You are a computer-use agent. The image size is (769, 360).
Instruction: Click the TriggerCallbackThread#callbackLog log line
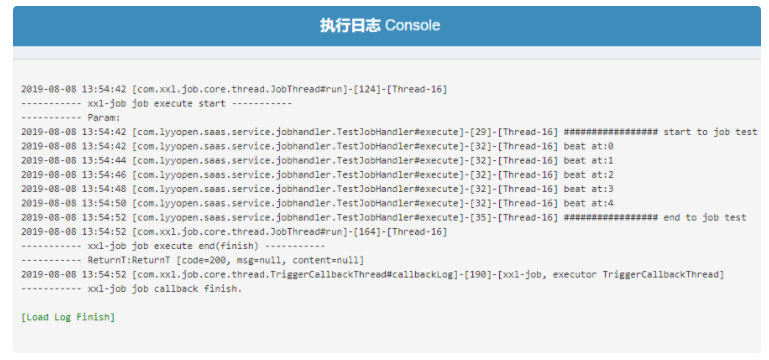tap(373, 274)
